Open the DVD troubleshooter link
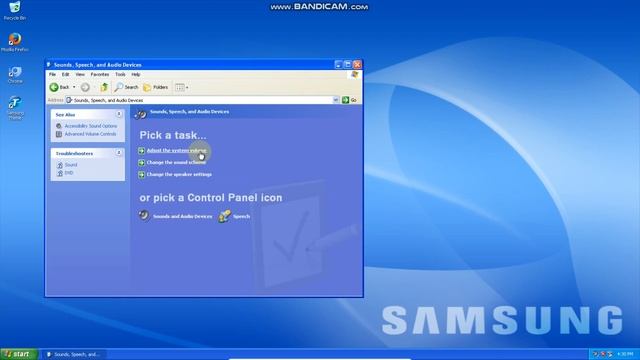 [69, 173]
